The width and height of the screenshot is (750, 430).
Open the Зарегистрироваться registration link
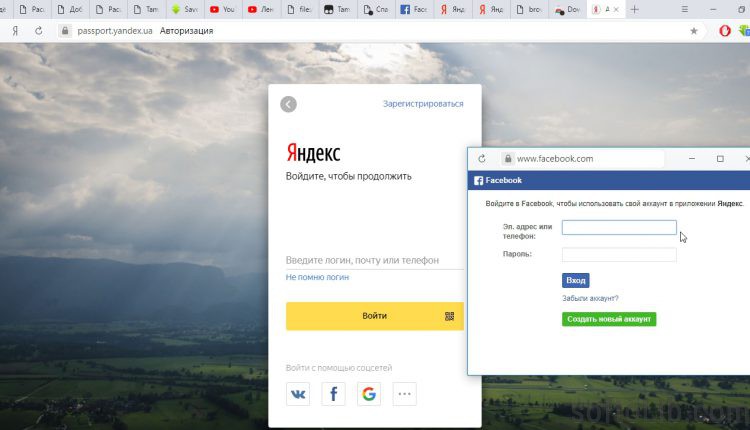pyautogui.click(x=423, y=104)
